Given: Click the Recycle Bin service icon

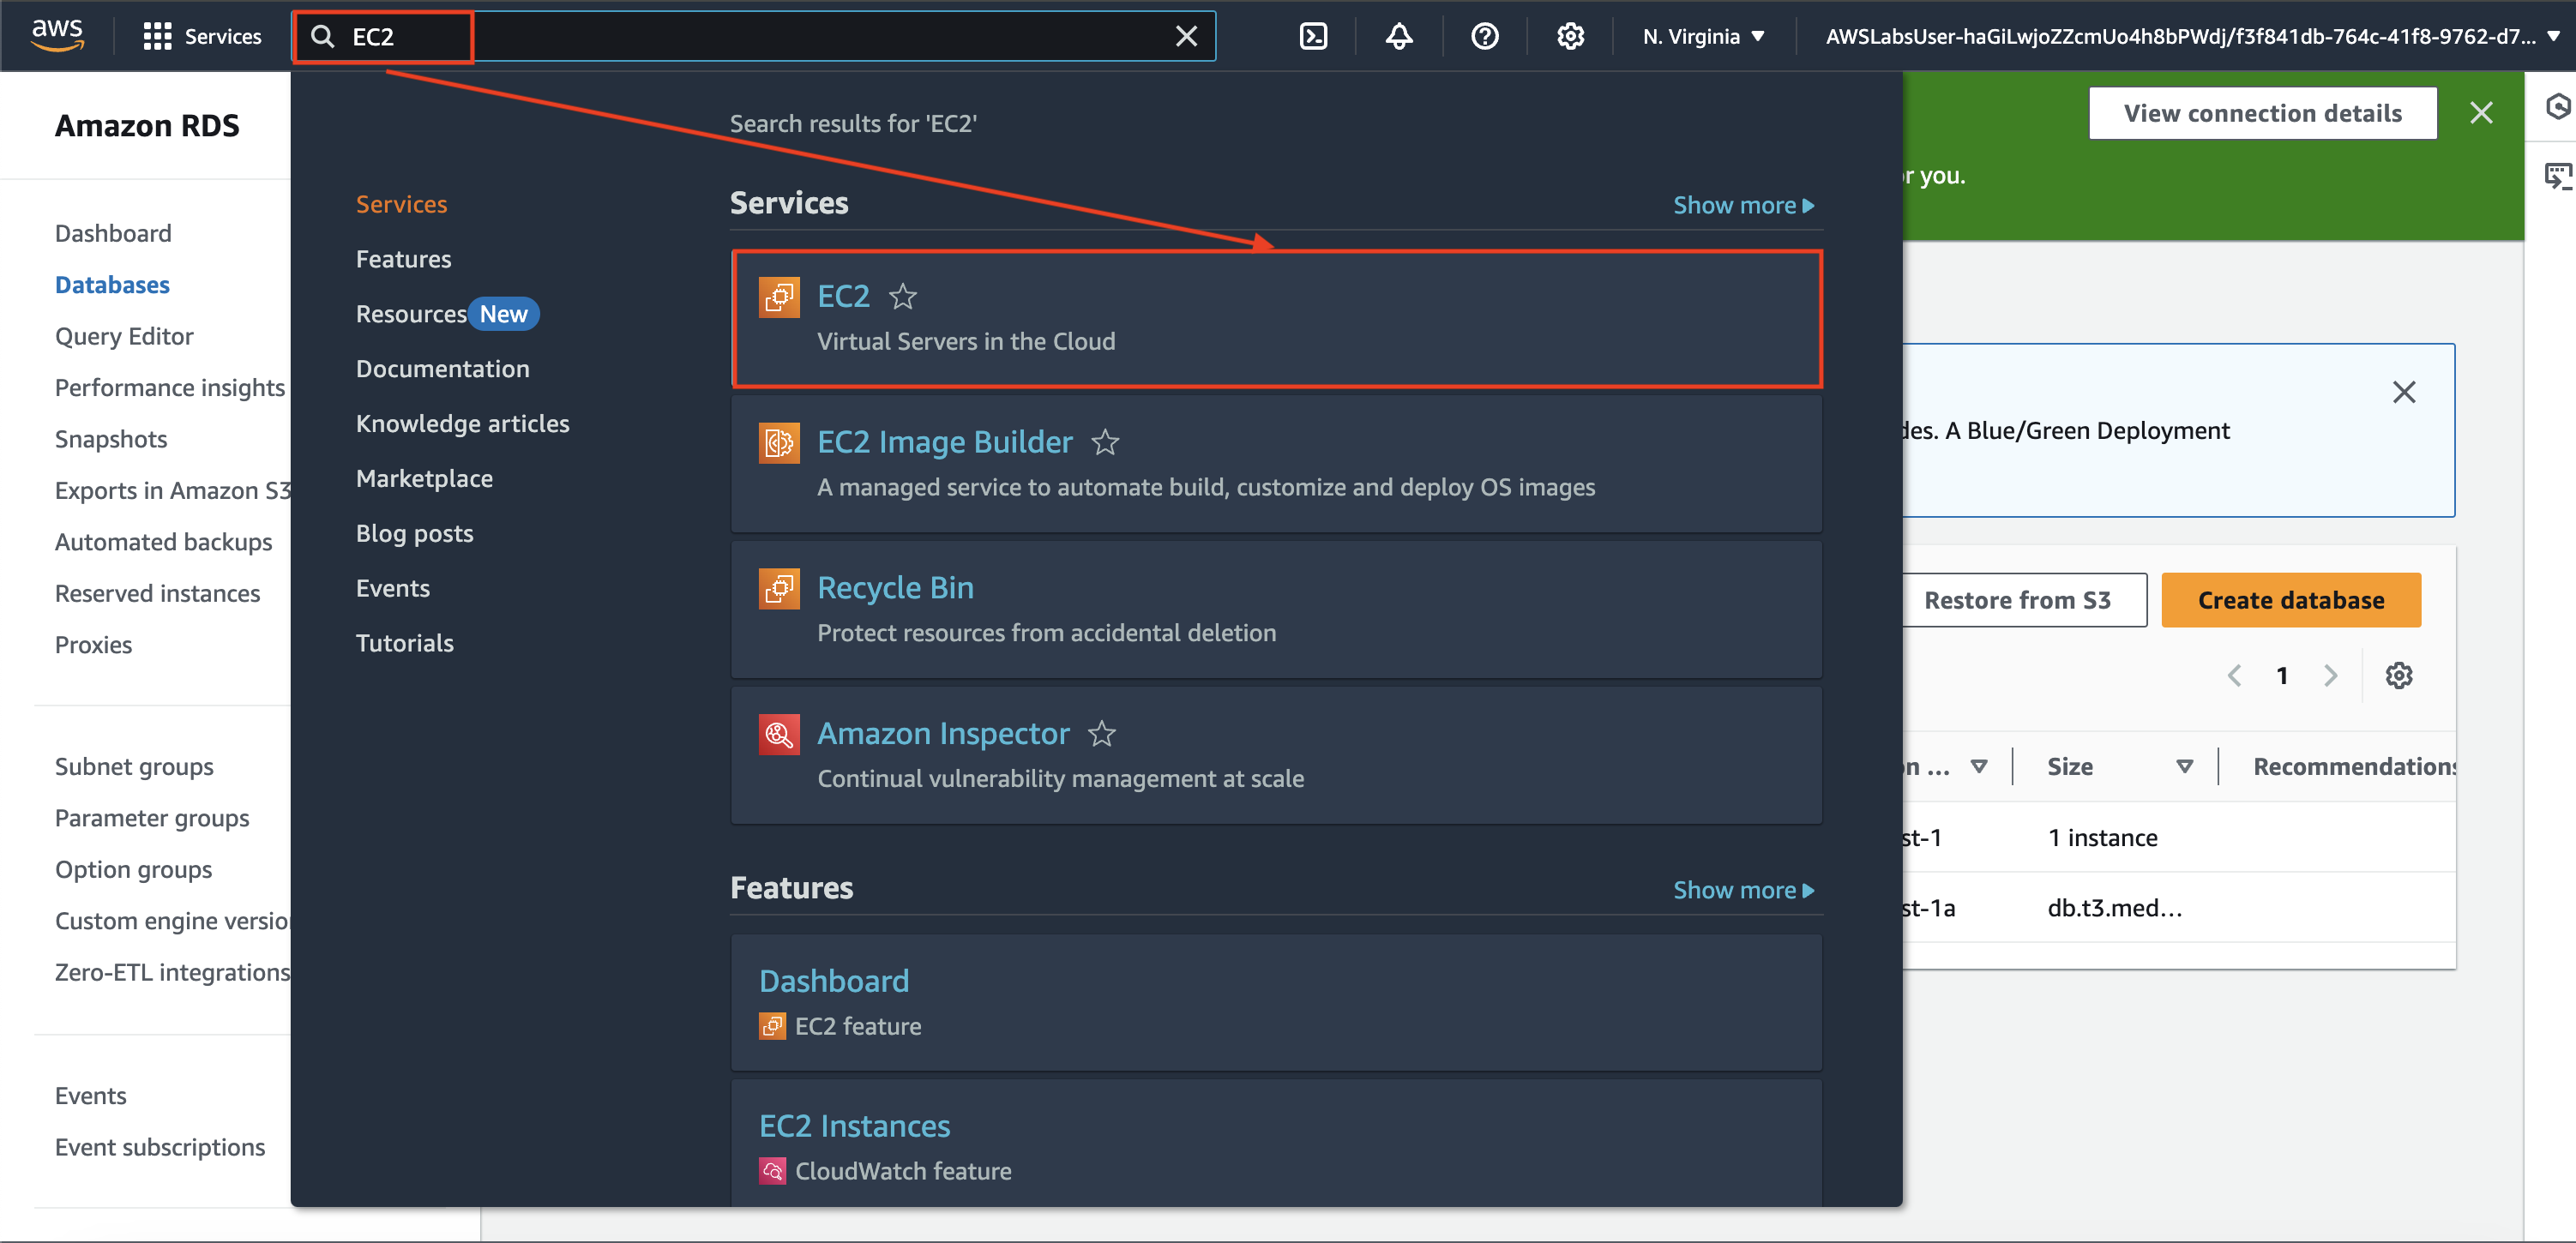Looking at the screenshot, I should [x=779, y=588].
